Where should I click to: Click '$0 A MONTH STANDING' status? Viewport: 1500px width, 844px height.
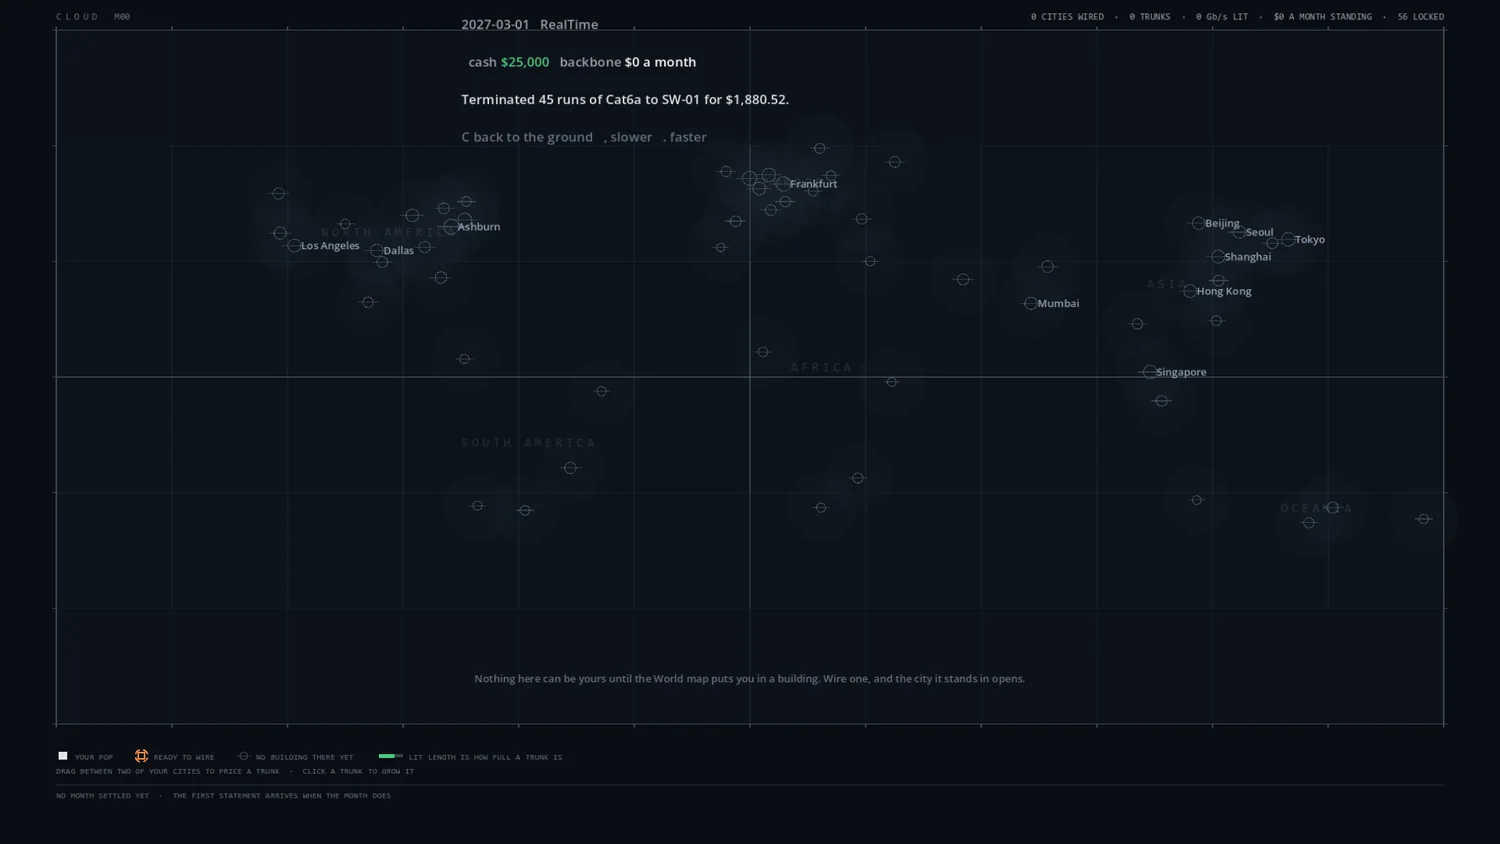pos(1323,17)
